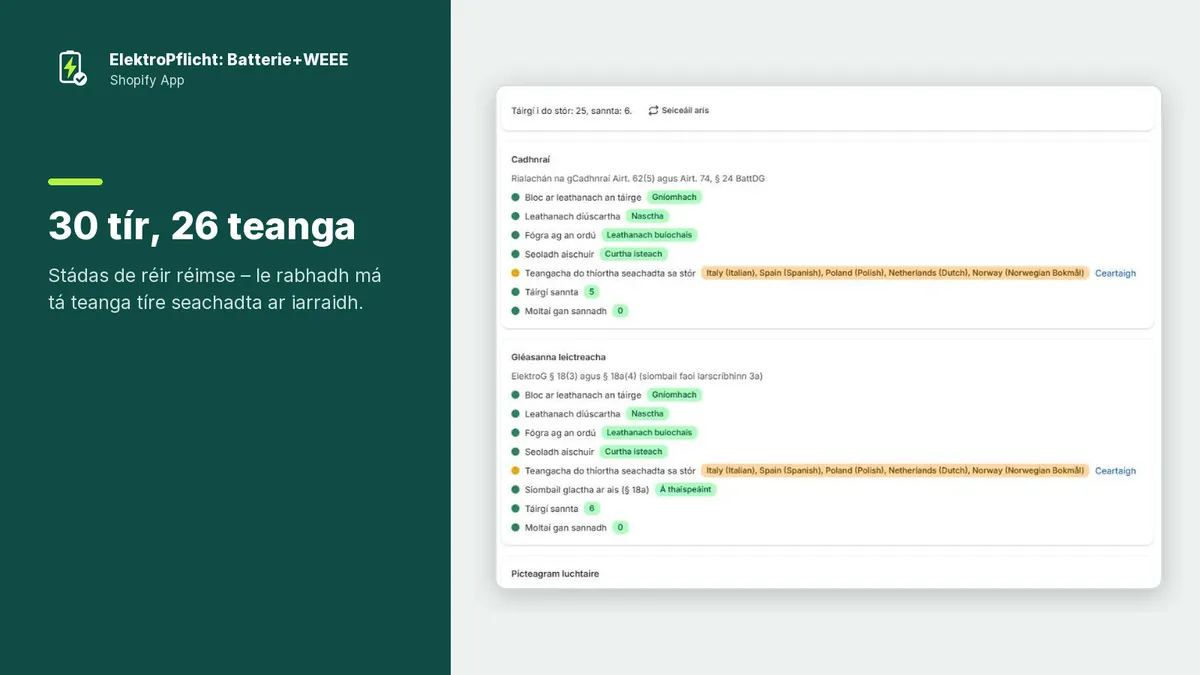Click the orange missing-languages badge under Gléasanna leictreacha
This screenshot has width=1200, height=675.
pyautogui.click(x=895, y=471)
